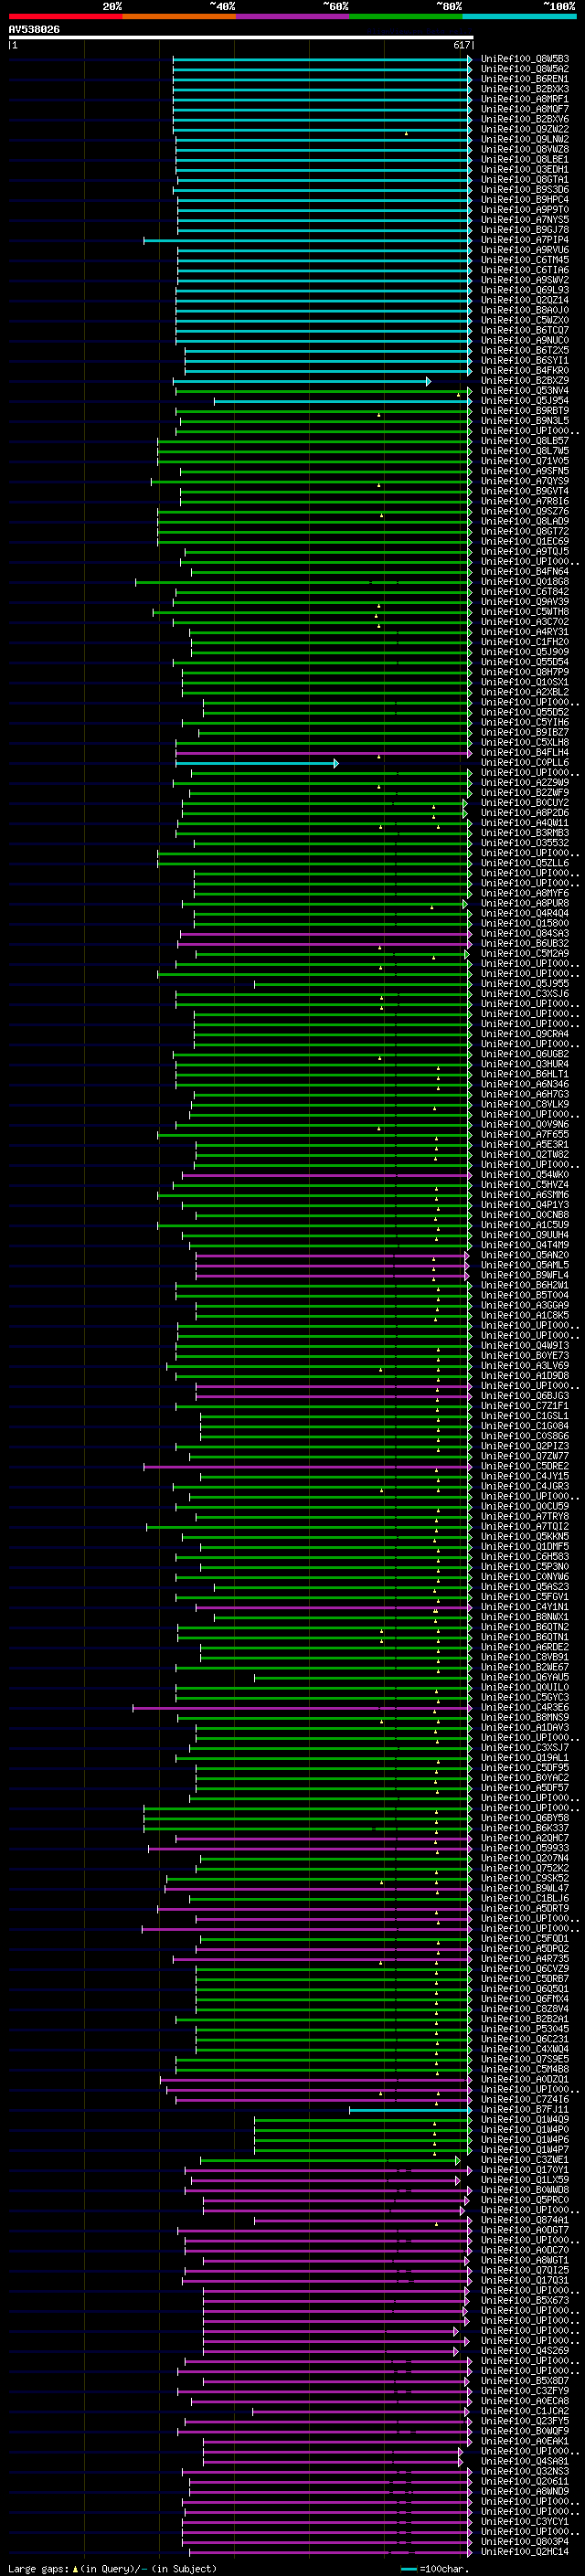Select label UniRef100_A0DGT7
Screen dimensions: 585x2576
[x=525, y=2230]
